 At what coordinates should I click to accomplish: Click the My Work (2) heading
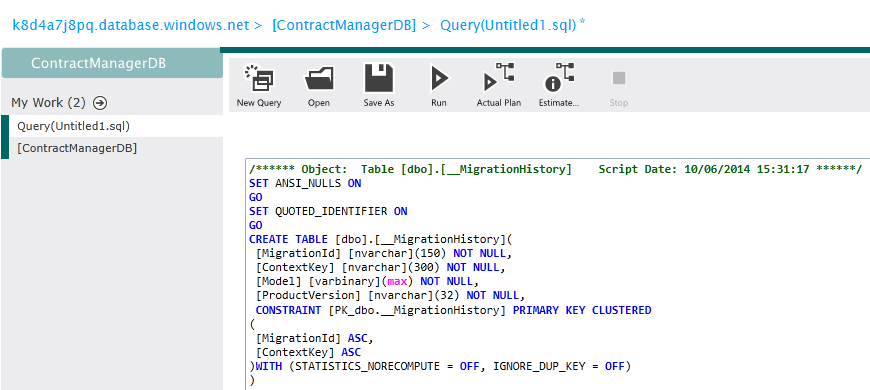[x=49, y=103]
